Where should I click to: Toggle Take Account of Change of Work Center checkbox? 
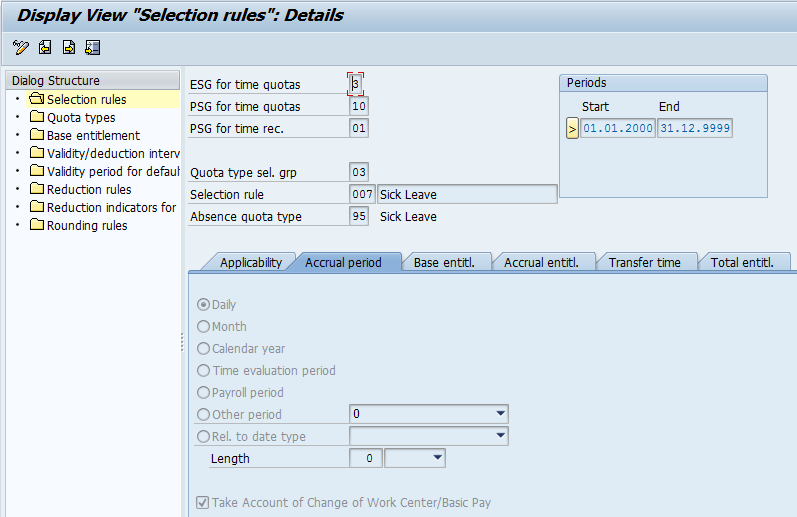tap(204, 503)
